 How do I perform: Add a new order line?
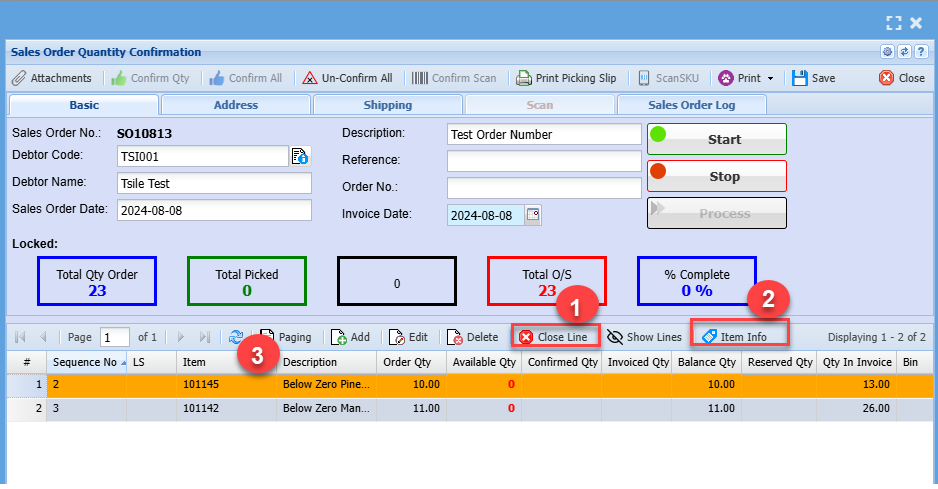click(351, 337)
